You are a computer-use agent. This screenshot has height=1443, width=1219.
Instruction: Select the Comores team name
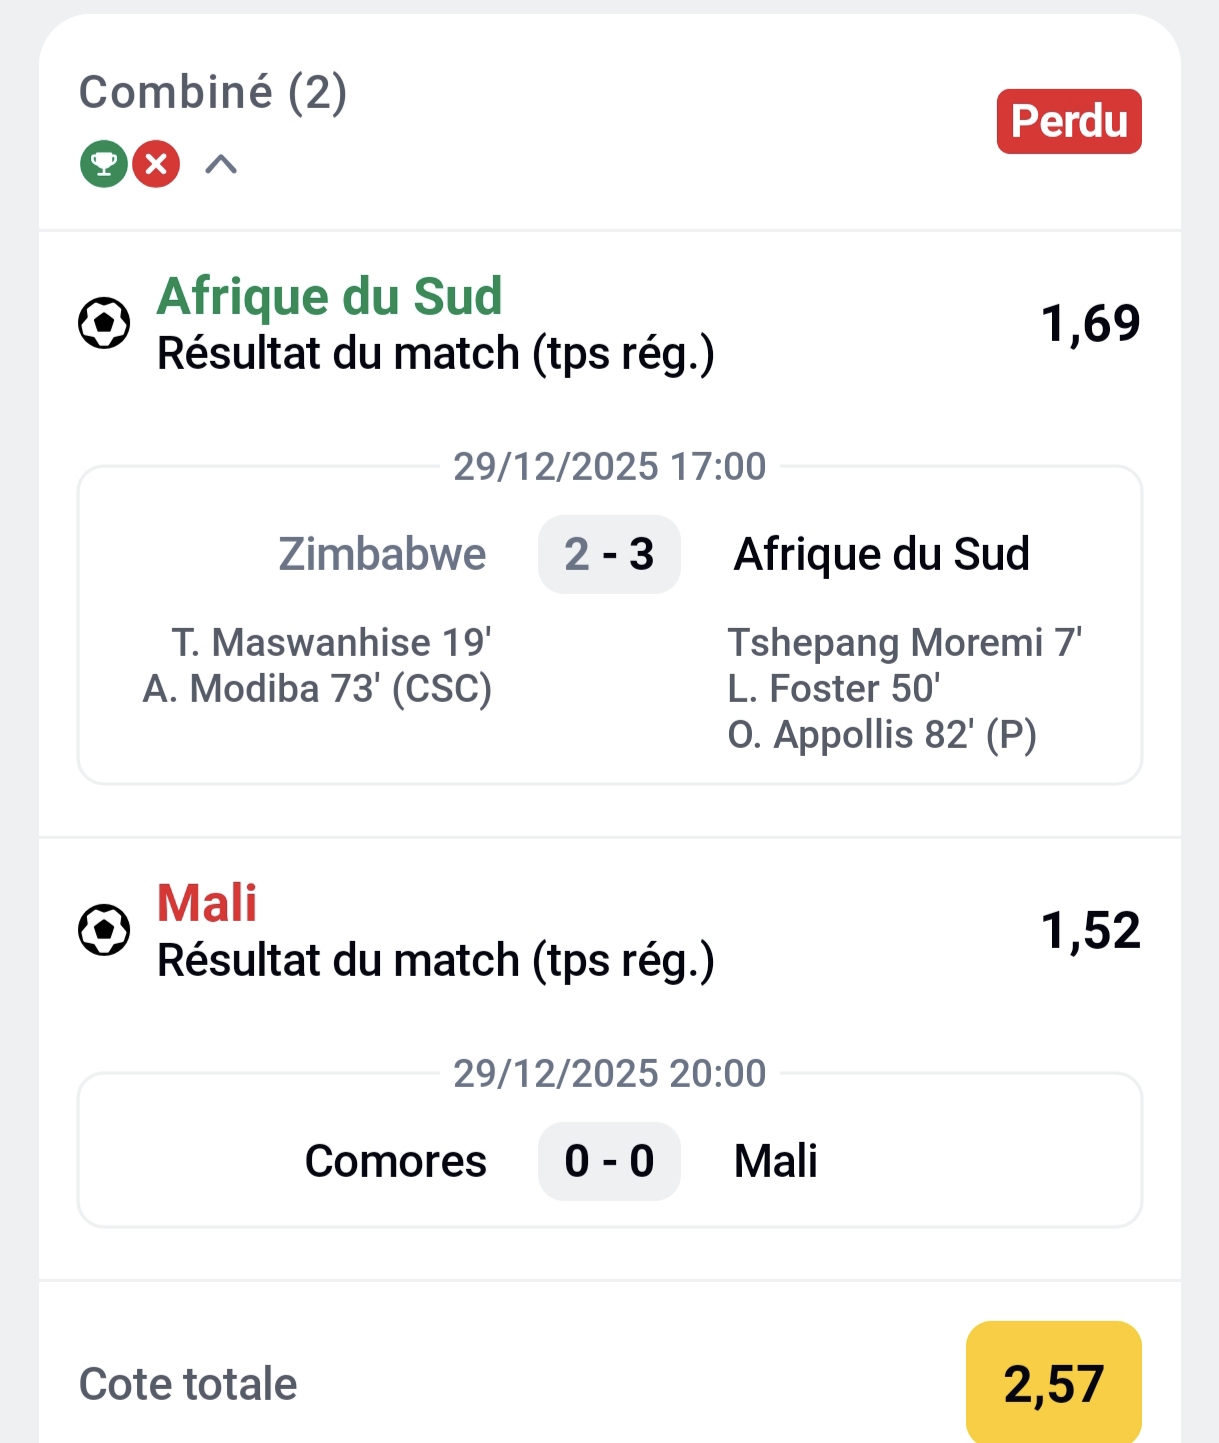pyautogui.click(x=395, y=1161)
